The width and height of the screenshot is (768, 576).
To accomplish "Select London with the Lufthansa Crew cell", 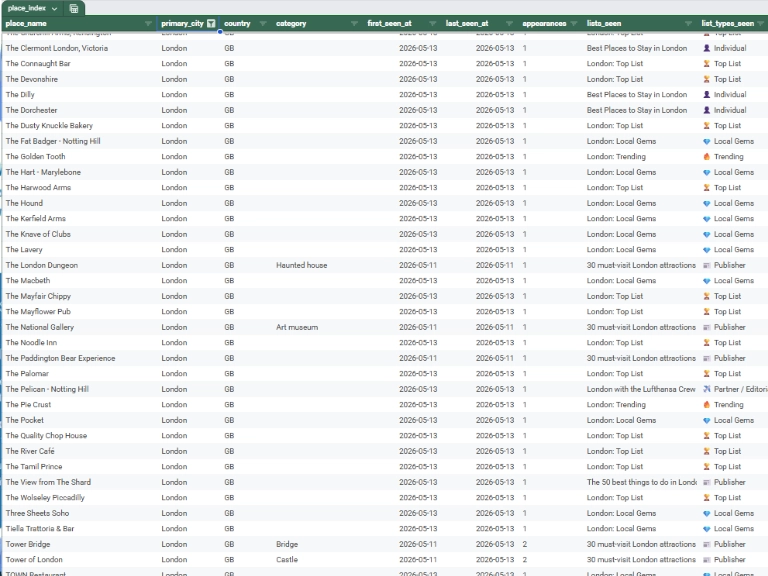I will [x=641, y=389].
